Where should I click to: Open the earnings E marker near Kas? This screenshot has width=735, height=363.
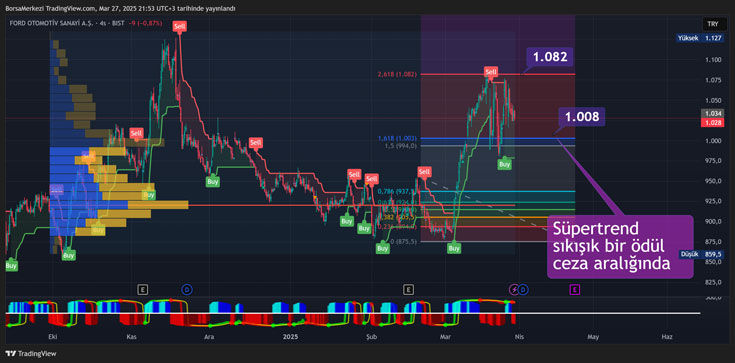(x=142, y=290)
